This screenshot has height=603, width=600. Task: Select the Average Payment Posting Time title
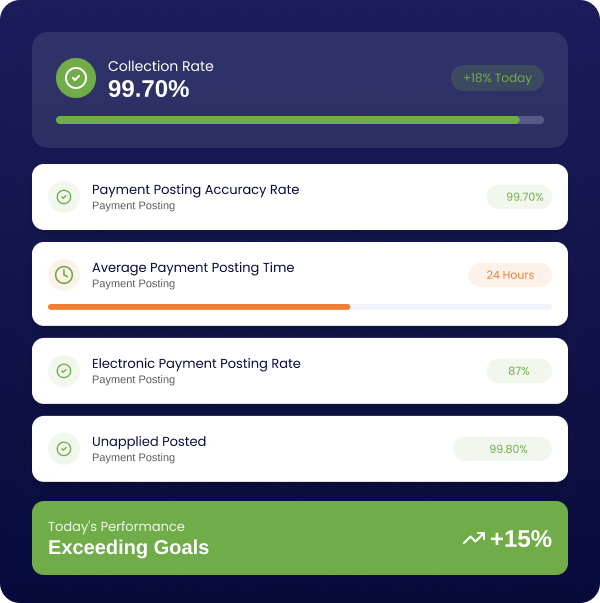(193, 267)
